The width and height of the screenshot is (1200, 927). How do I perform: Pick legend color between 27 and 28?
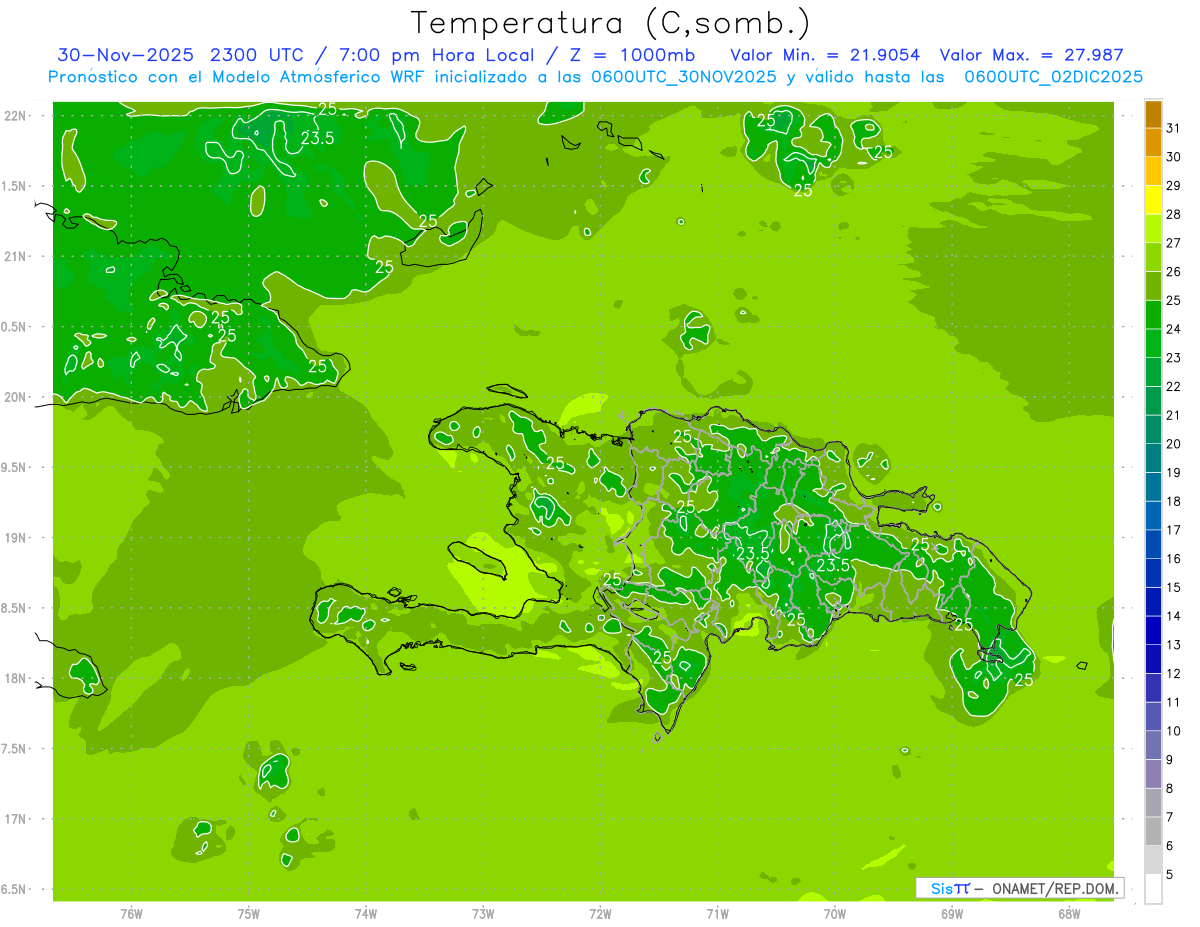coord(1153,229)
